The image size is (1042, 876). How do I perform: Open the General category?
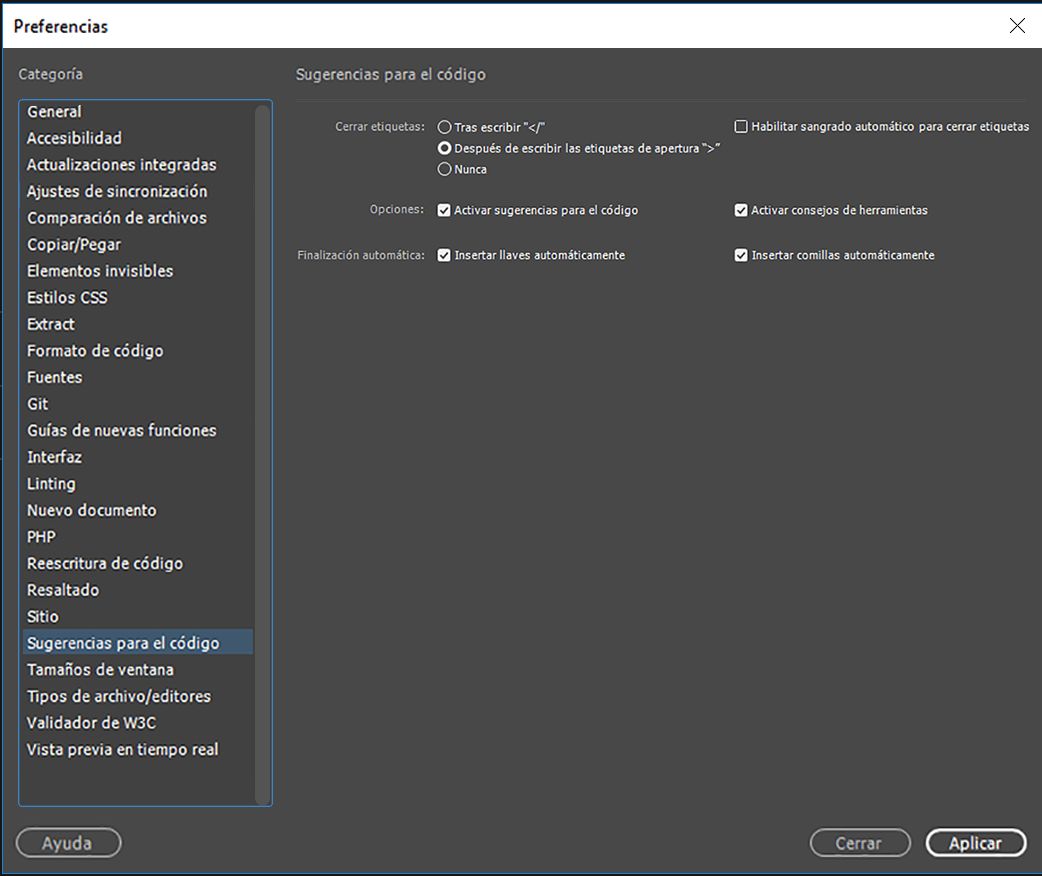55,112
